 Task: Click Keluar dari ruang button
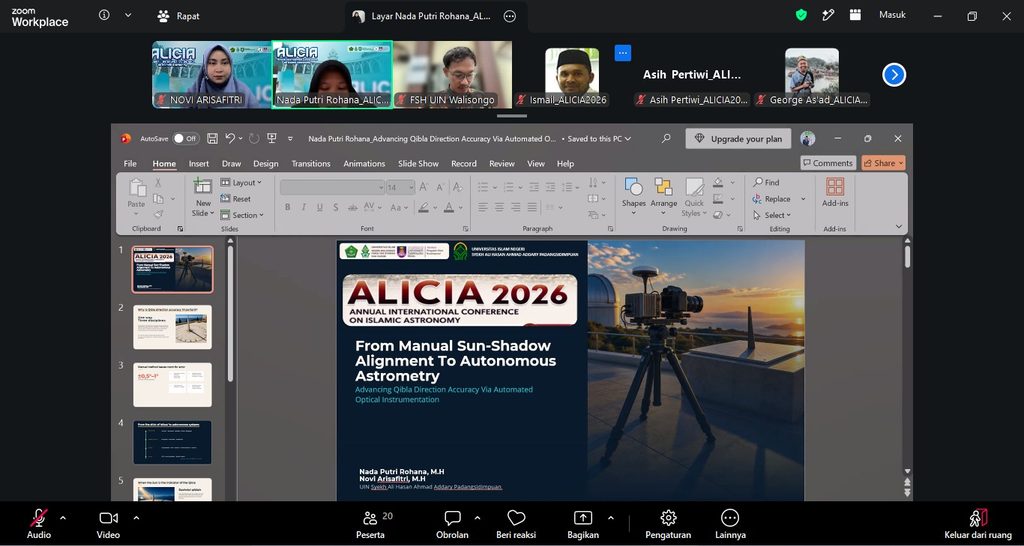[x=978, y=524]
